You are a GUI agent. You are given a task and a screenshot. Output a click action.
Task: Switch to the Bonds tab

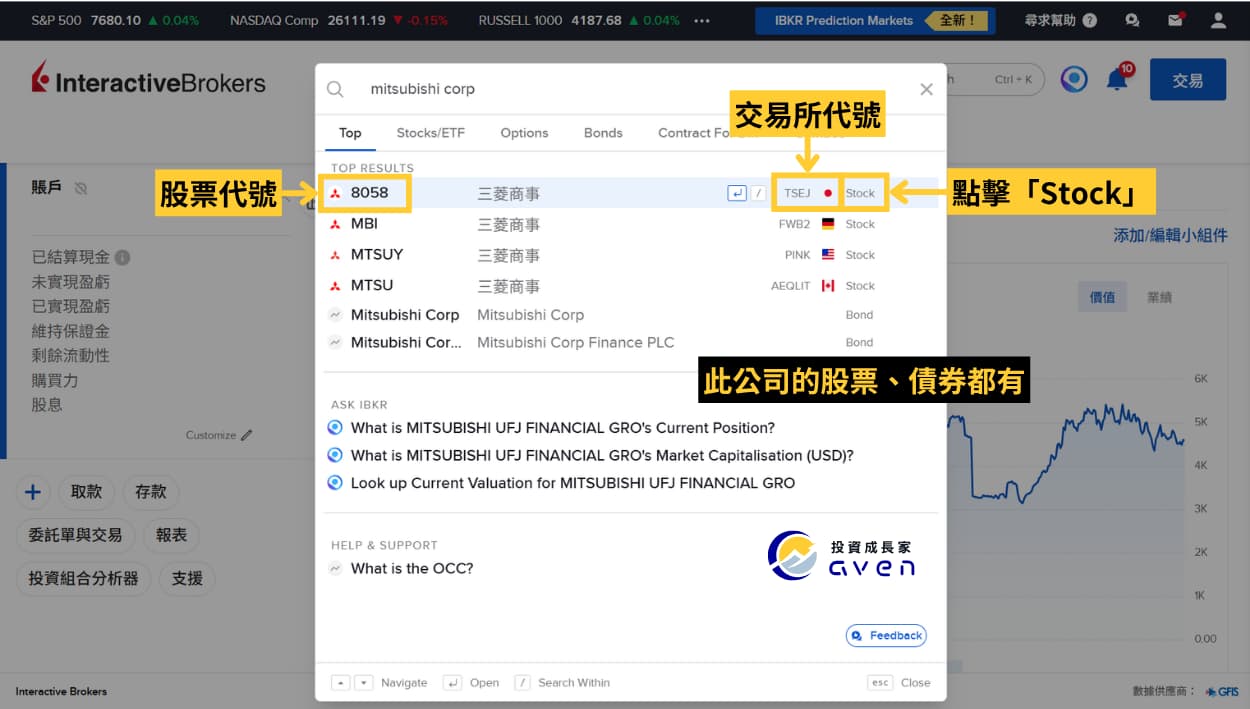[x=603, y=133]
